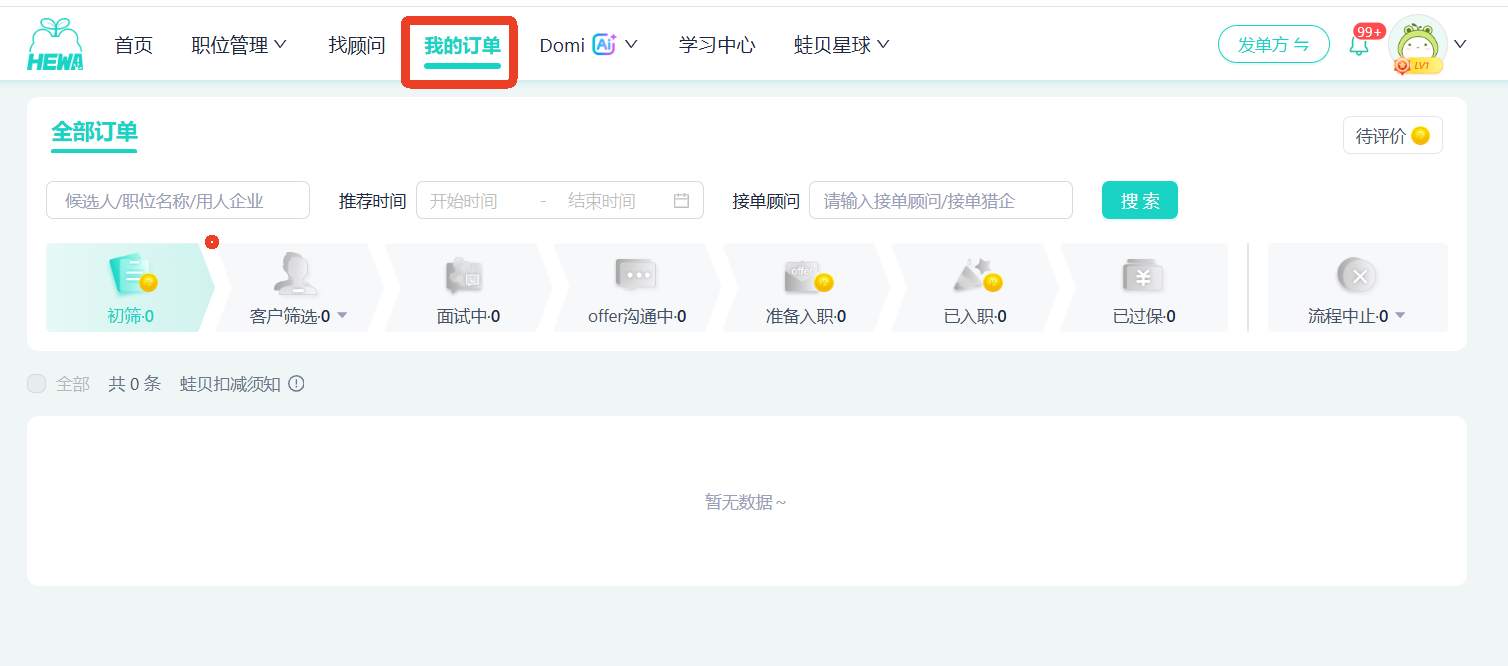Screen dimensions: 1508x666
Task: Expand the 客户筛选 dropdown arrow
Action: coord(342,316)
